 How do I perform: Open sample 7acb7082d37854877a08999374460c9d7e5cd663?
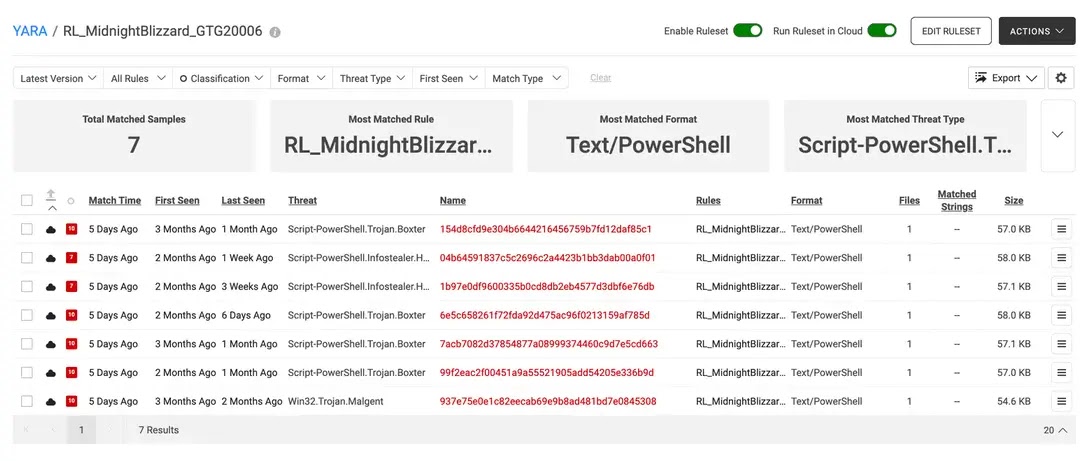tap(549, 344)
